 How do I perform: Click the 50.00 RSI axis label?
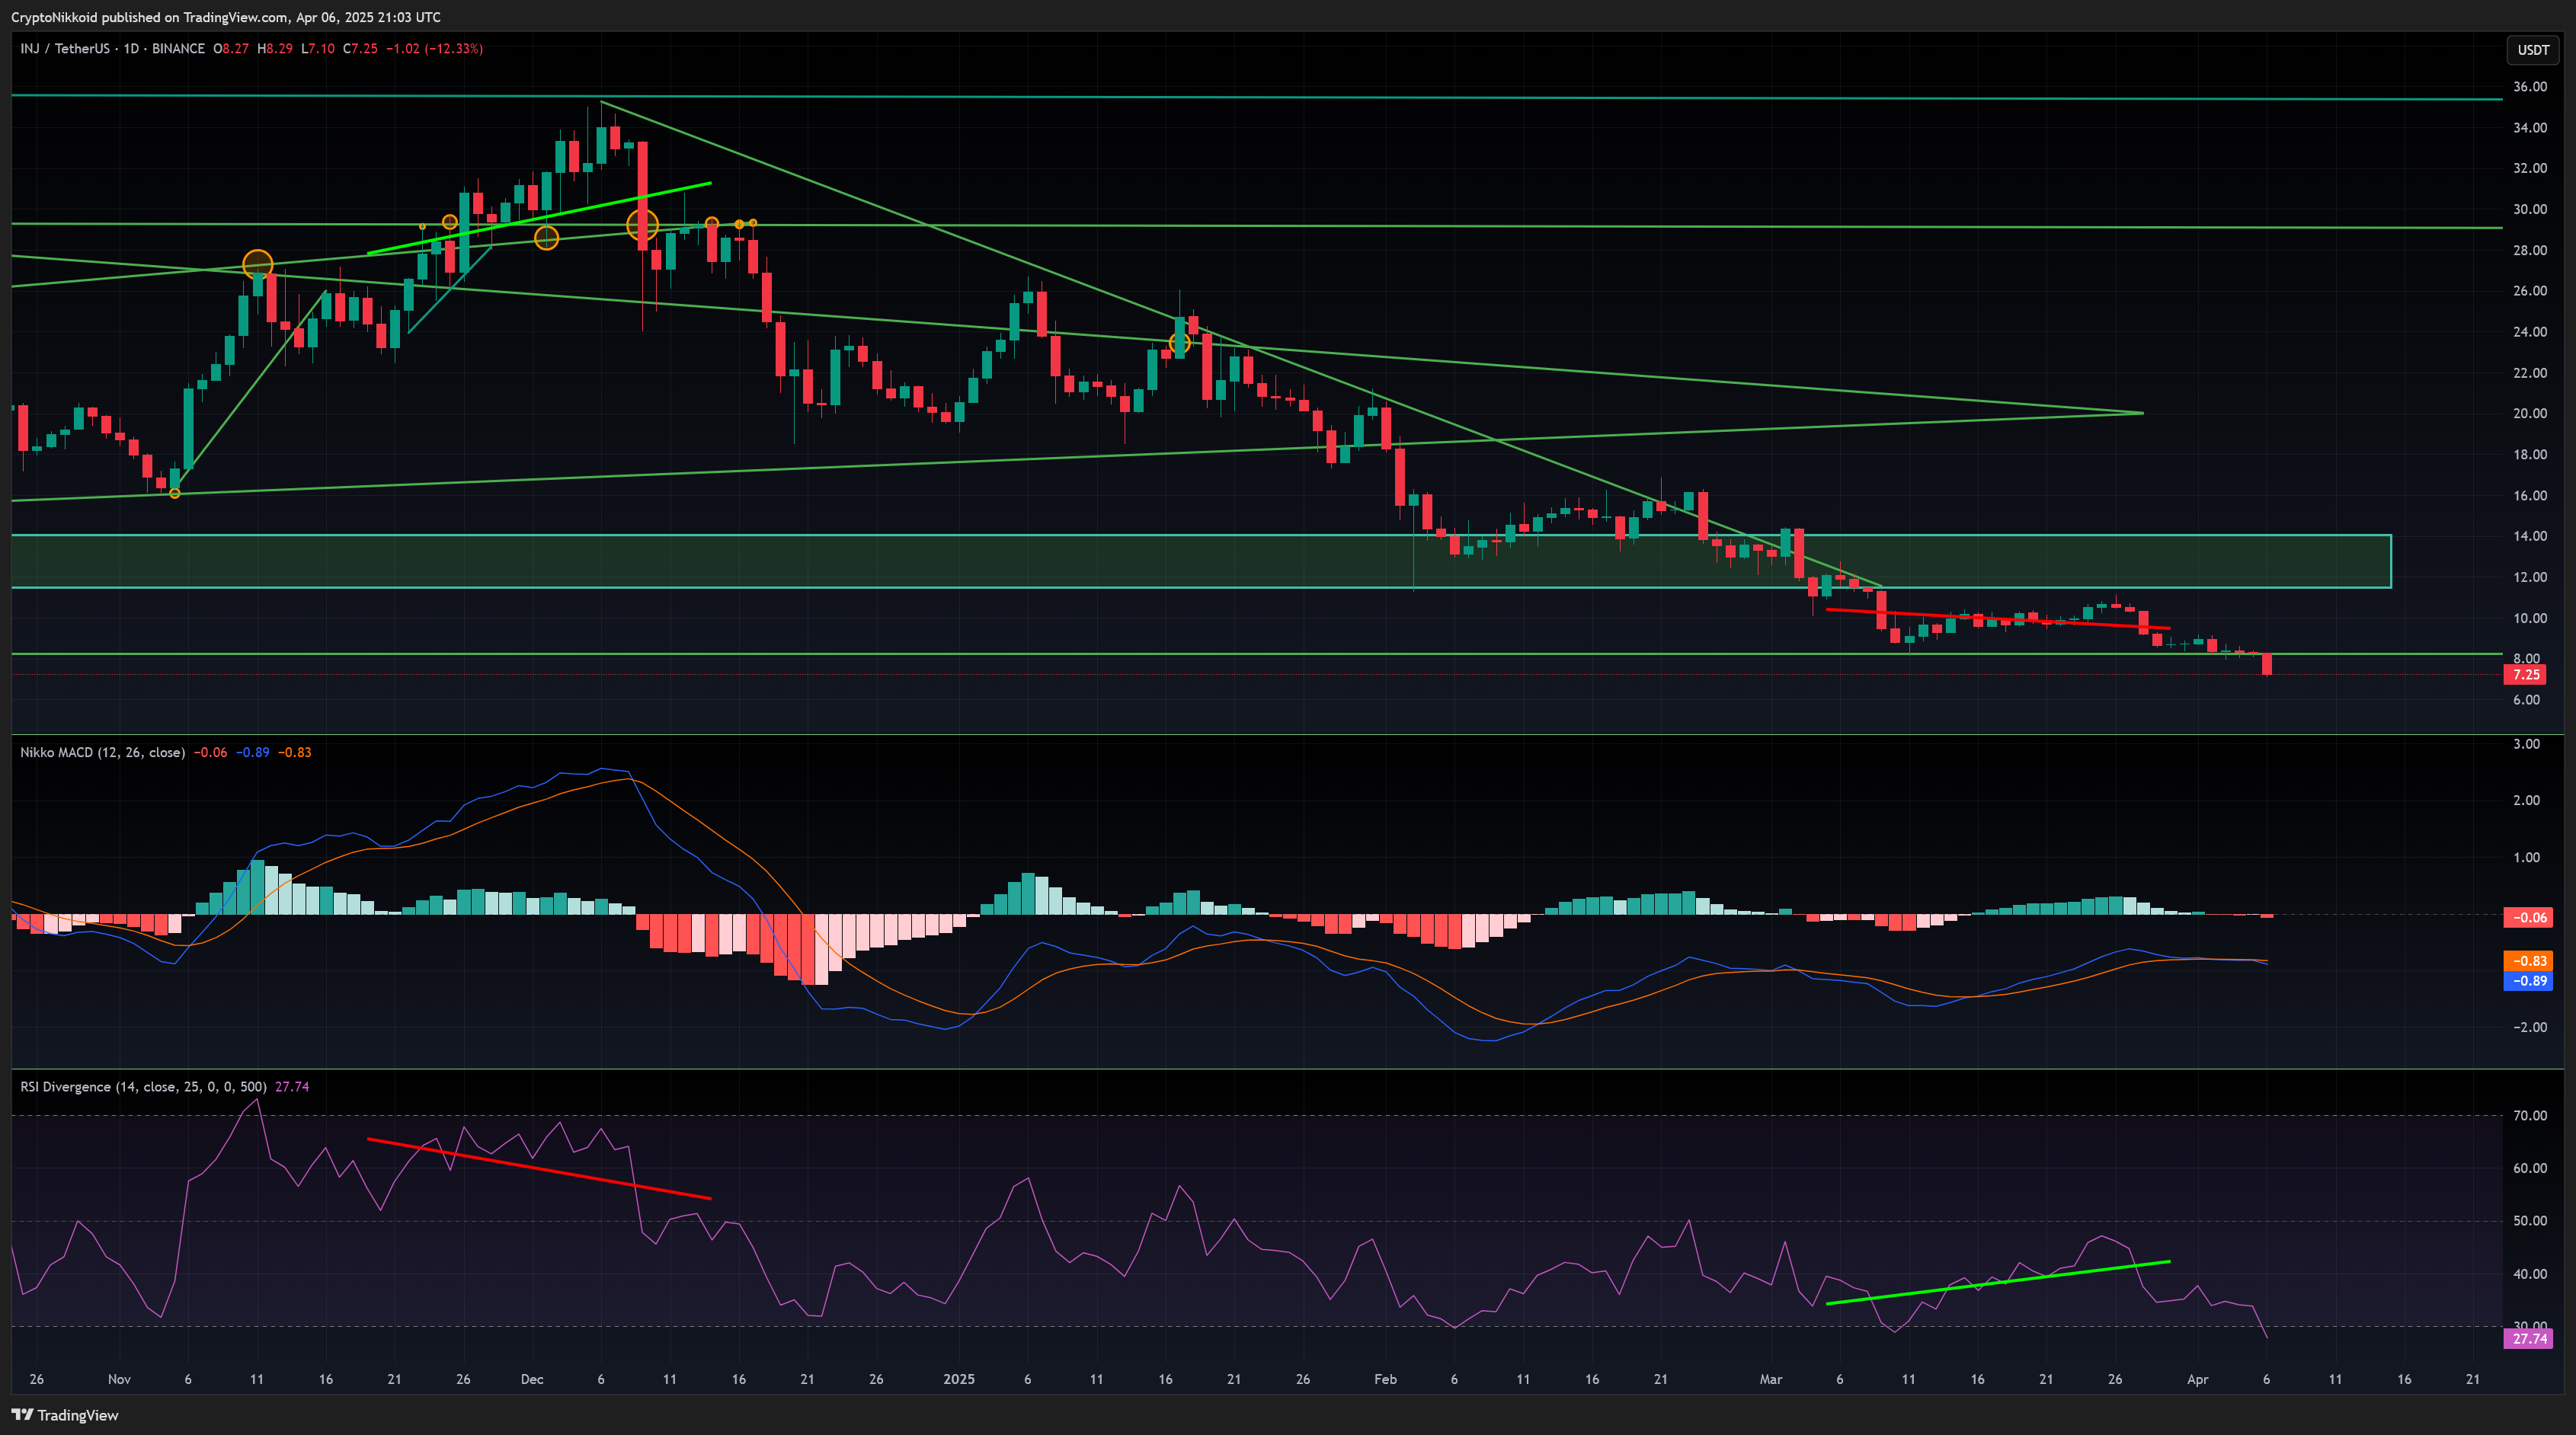click(x=2530, y=1221)
